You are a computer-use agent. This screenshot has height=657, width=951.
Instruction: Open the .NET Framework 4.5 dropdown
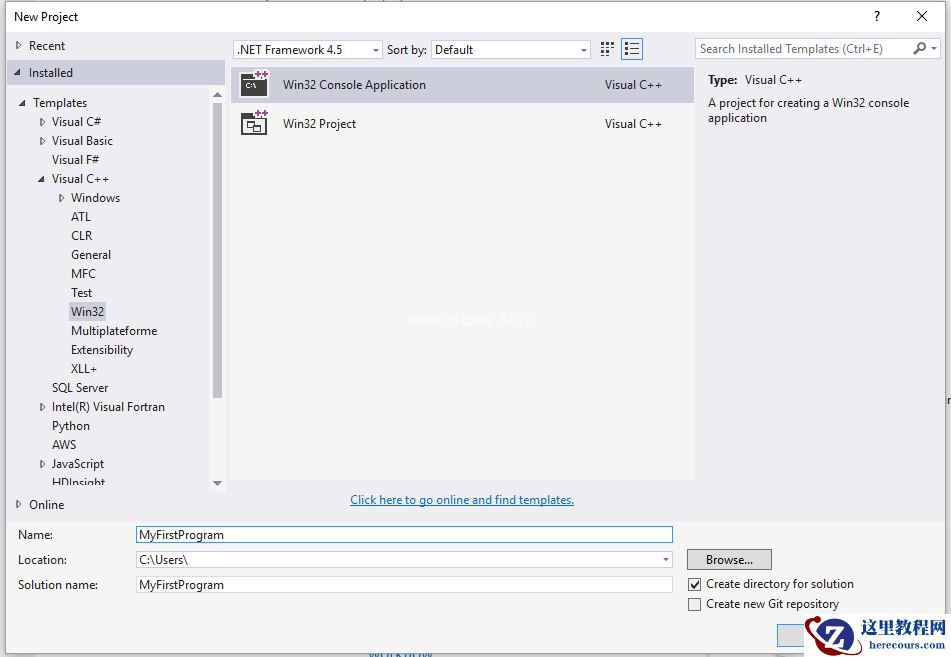click(307, 50)
